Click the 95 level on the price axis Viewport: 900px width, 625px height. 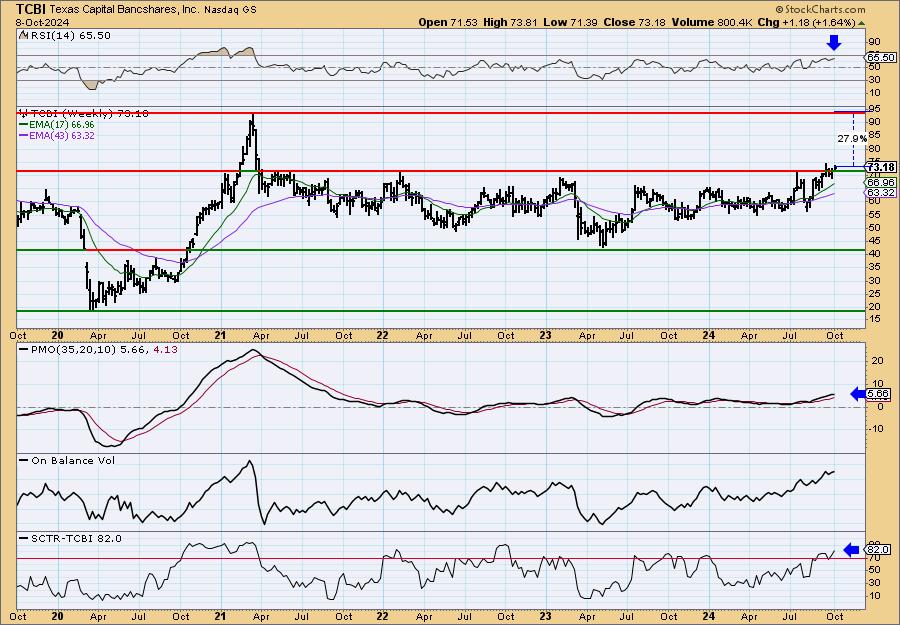874,108
